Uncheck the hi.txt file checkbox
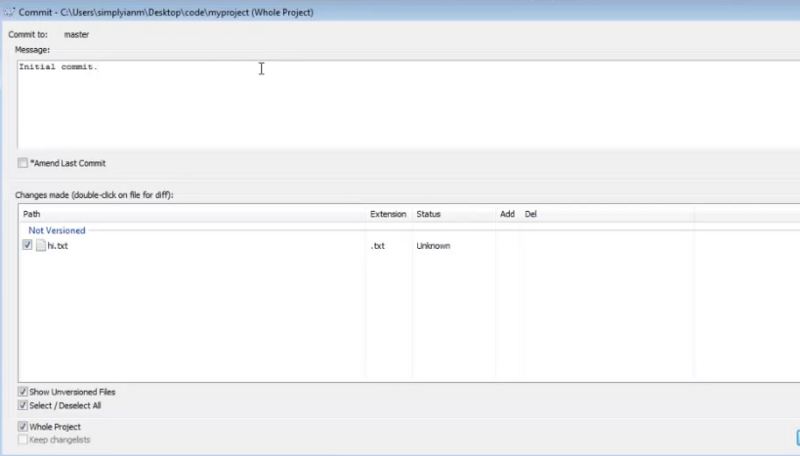 click(x=27, y=245)
